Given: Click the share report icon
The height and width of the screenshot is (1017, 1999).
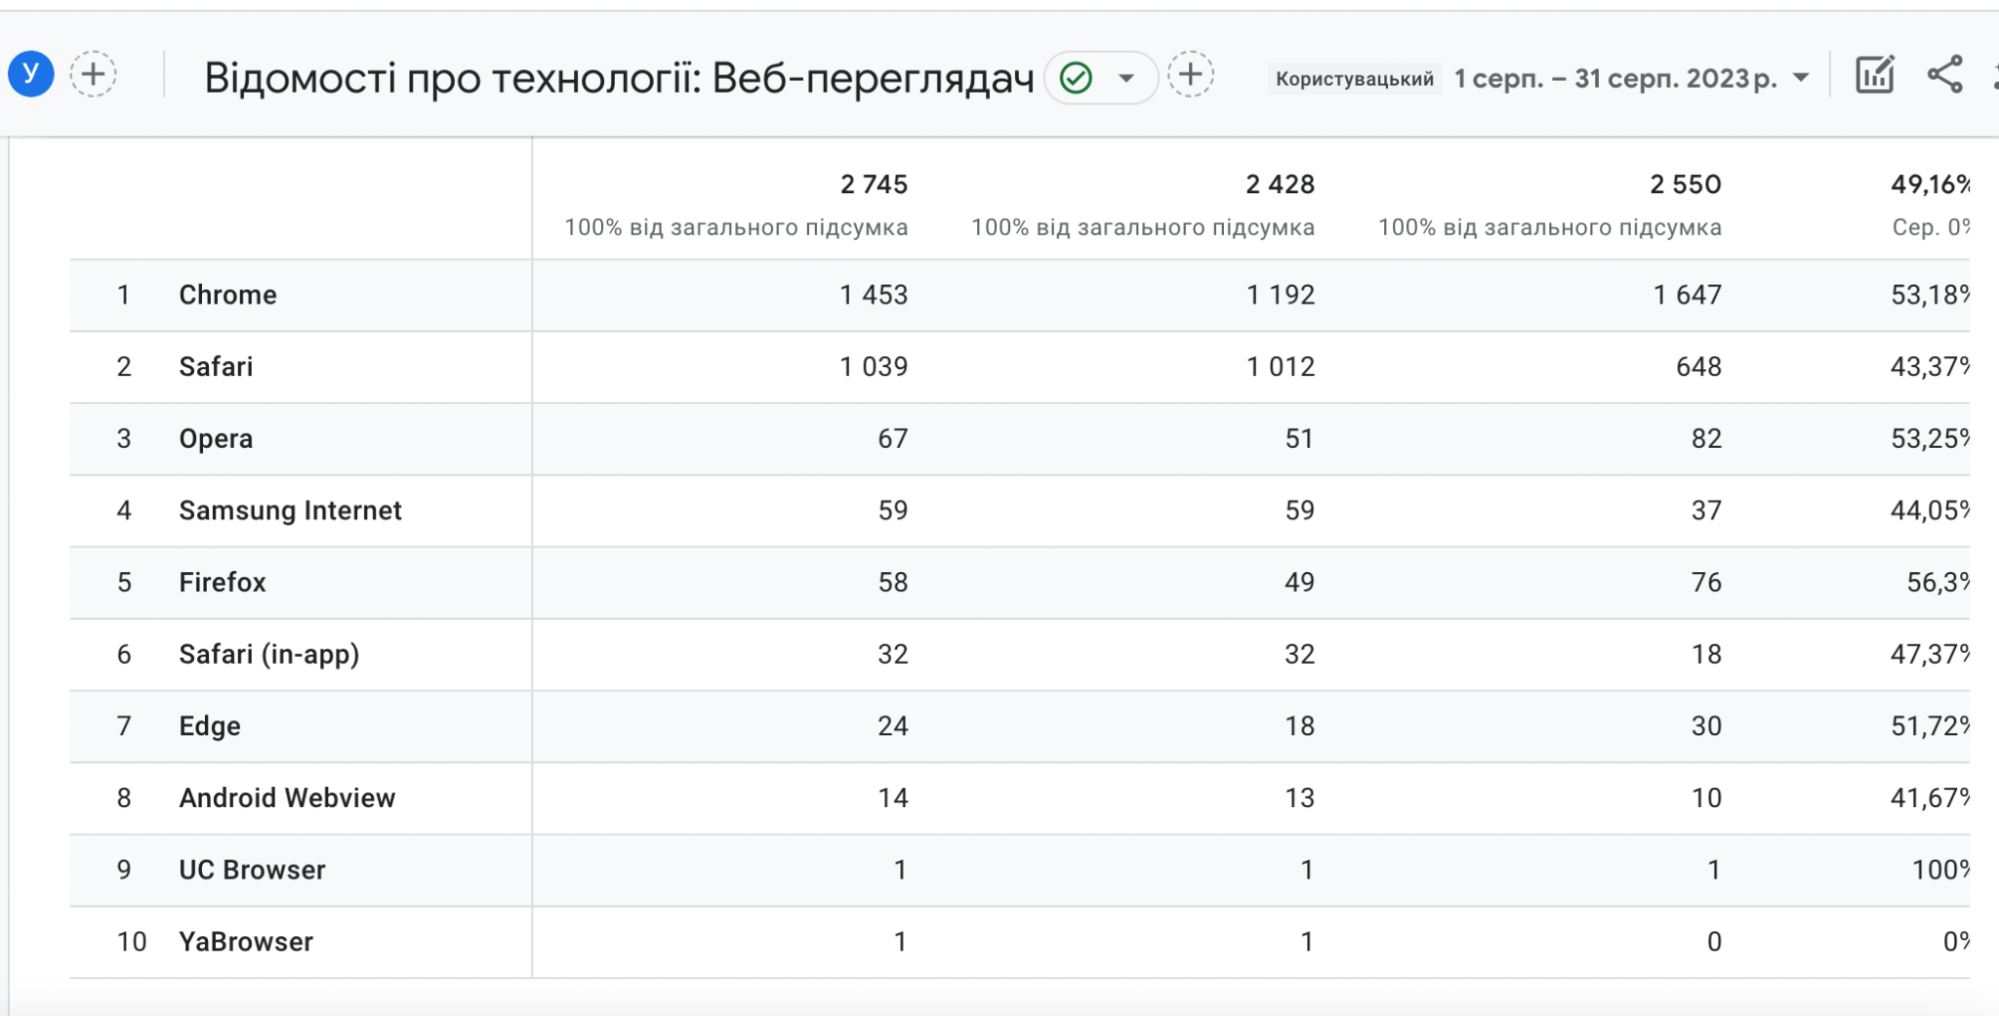Looking at the screenshot, I should pos(1944,75).
